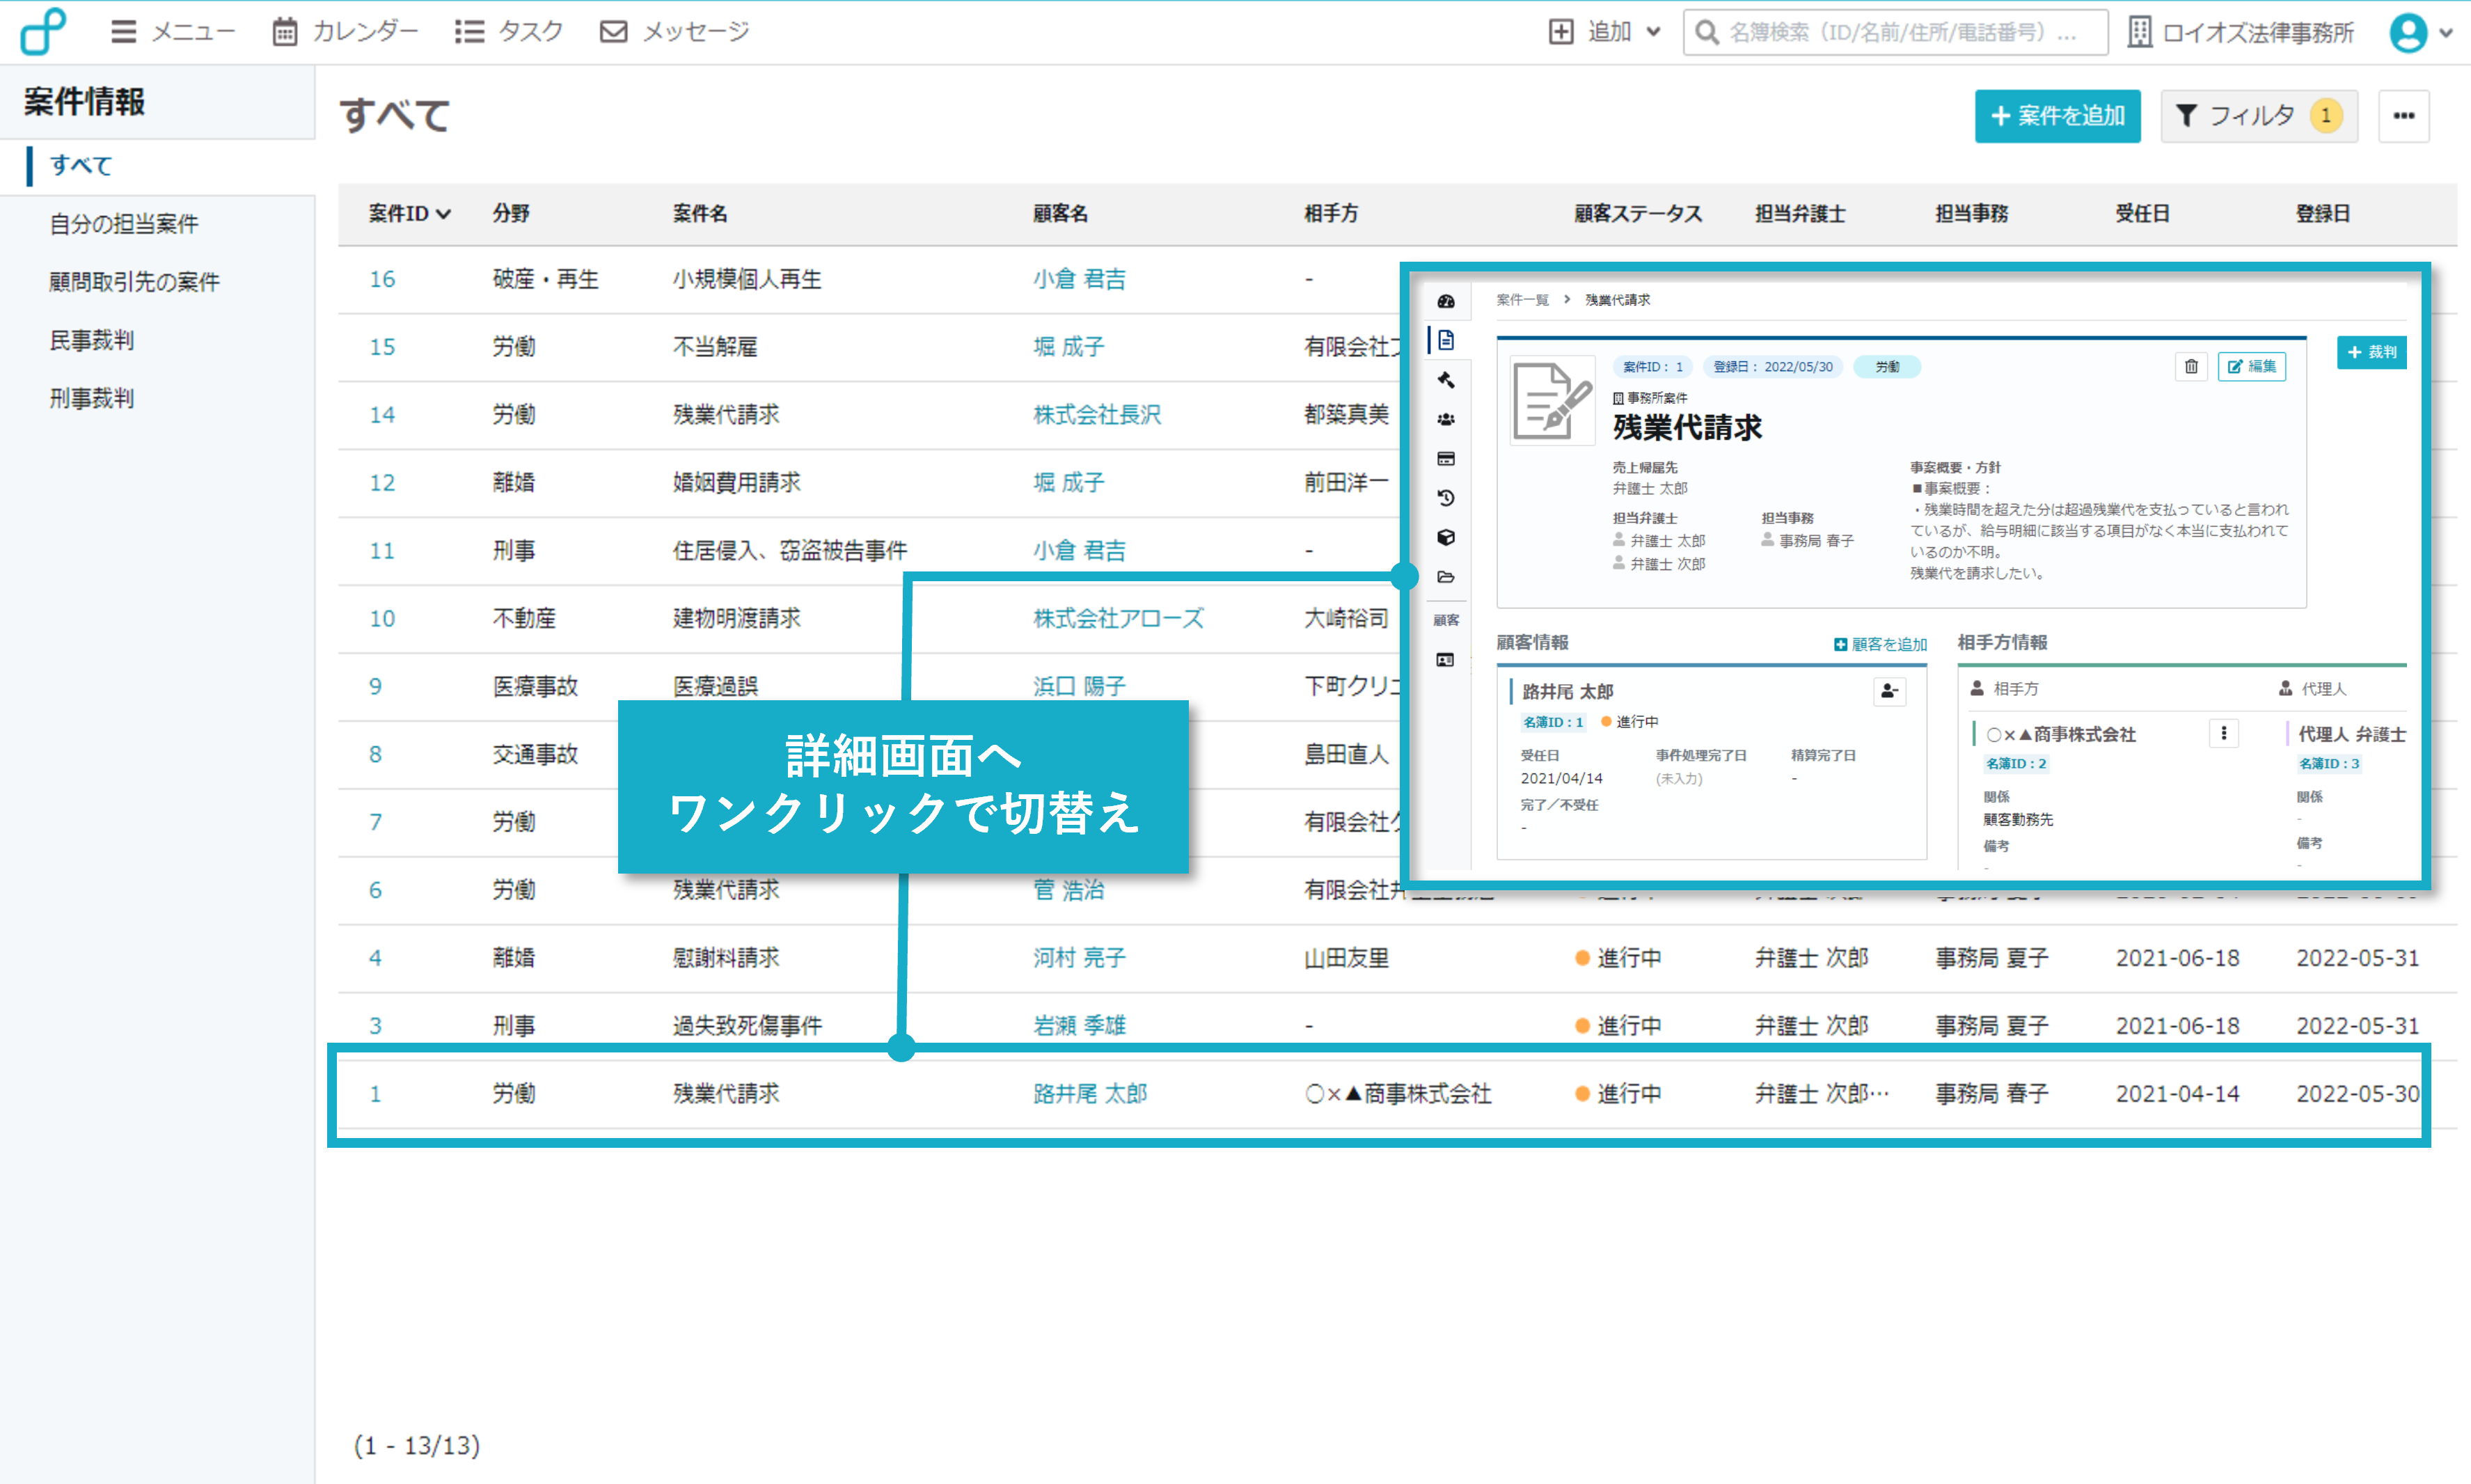The width and height of the screenshot is (2471, 1484).
Task: Open the 株式会社アローズ customer link
Action: tap(1118, 618)
